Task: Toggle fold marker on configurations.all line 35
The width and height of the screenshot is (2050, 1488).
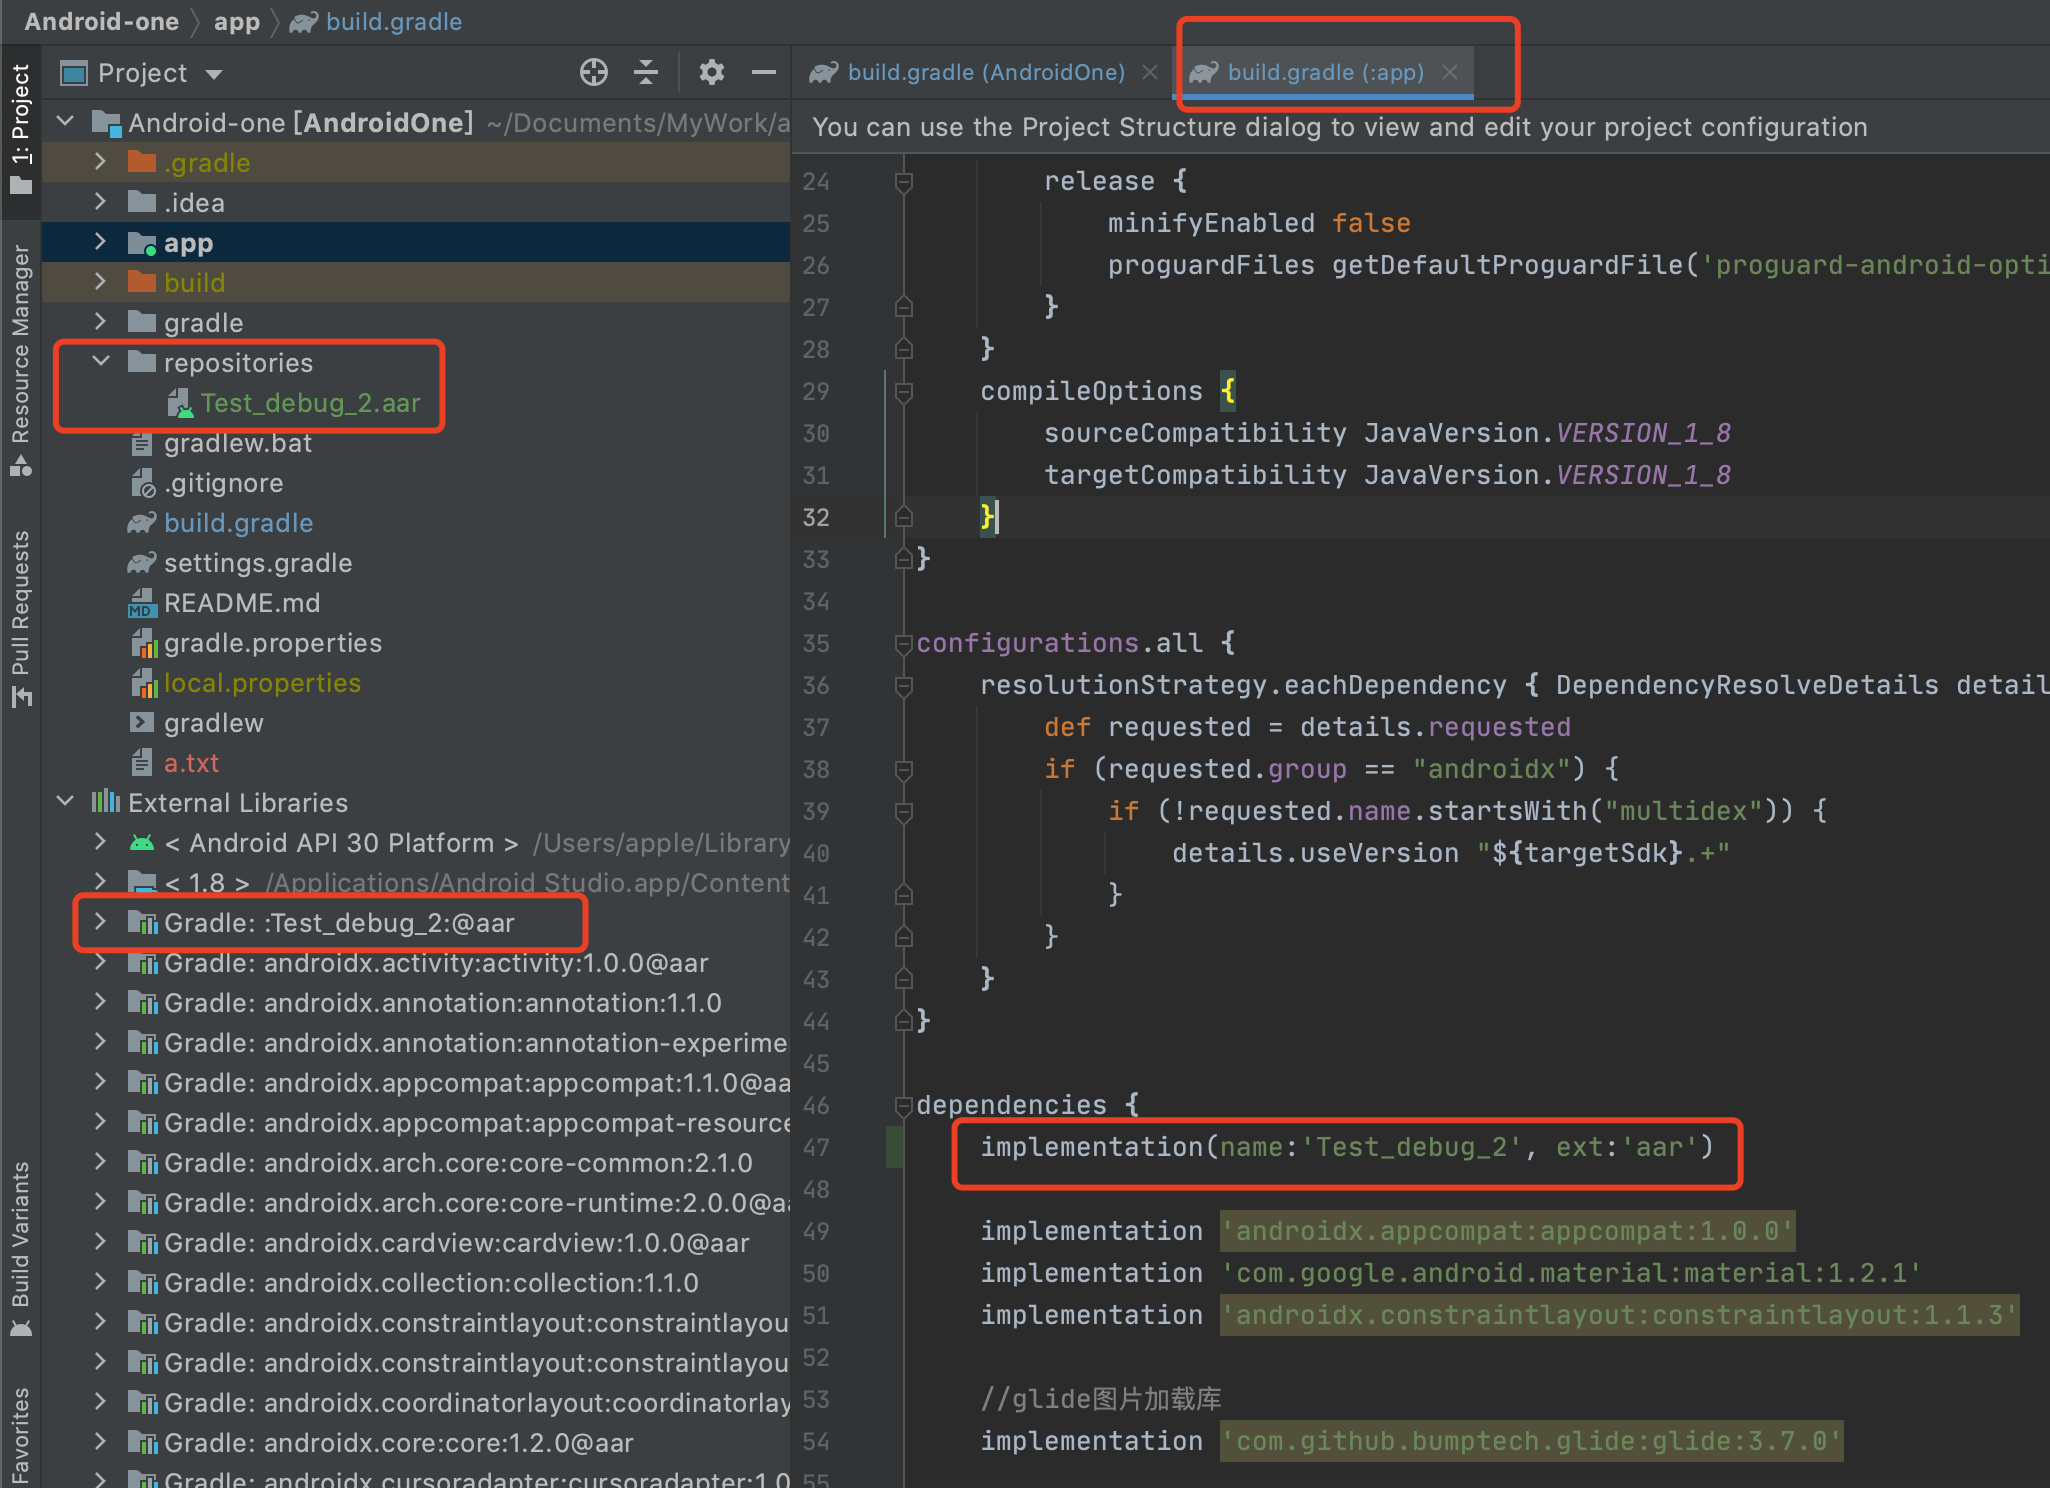Action: tap(903, 643)
